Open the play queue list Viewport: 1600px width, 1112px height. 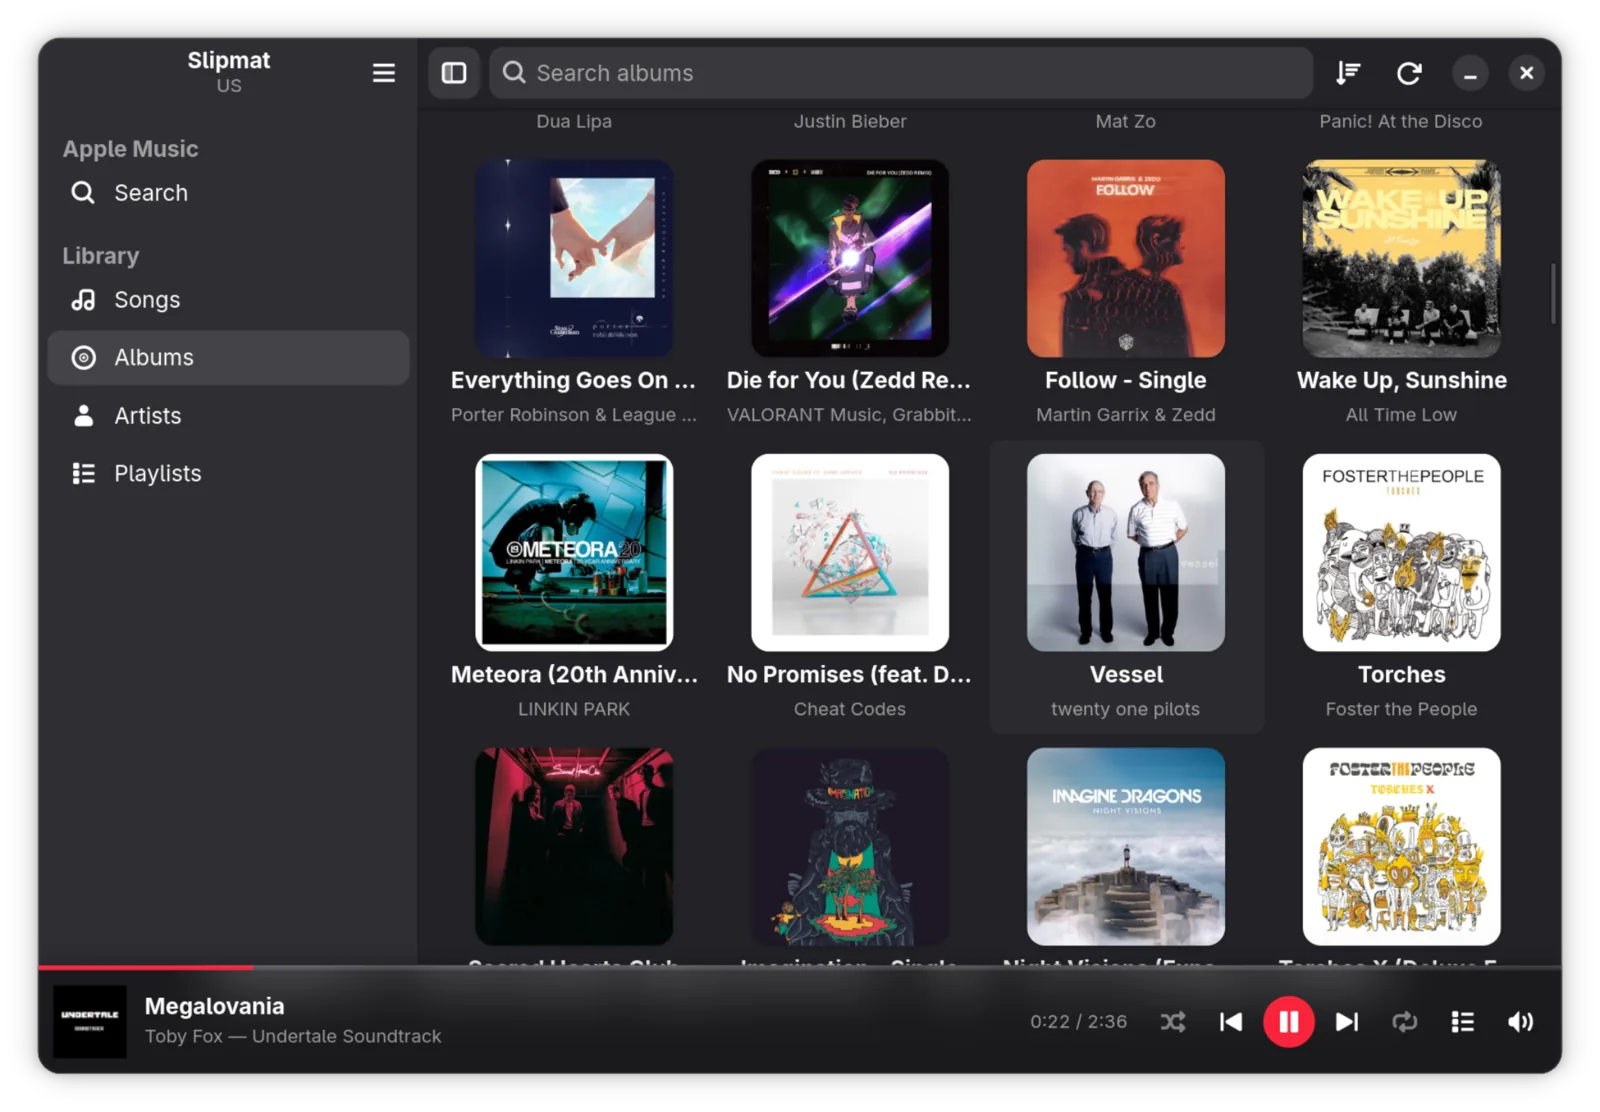coord(1463,1022)
